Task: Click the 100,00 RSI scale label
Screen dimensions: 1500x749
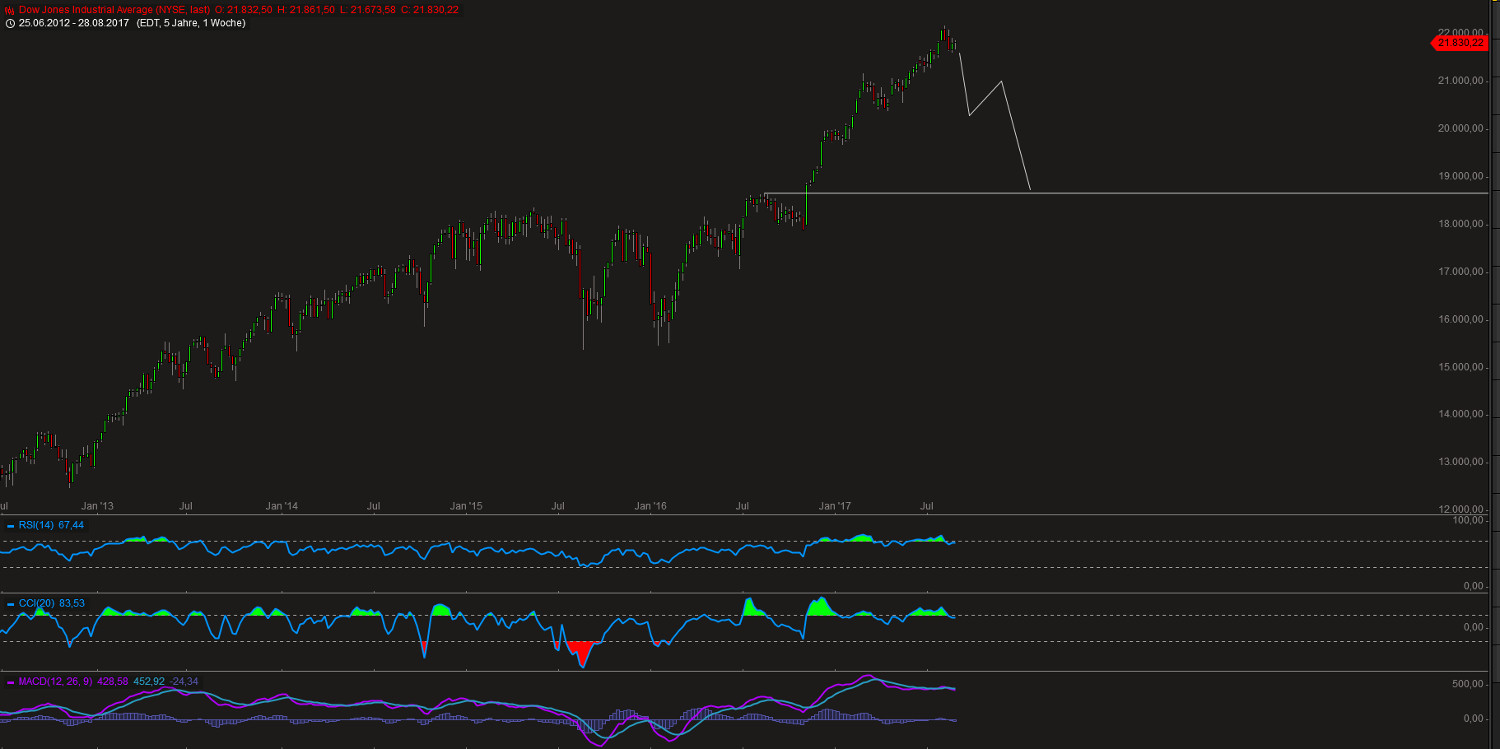Action: point(1468,521)
